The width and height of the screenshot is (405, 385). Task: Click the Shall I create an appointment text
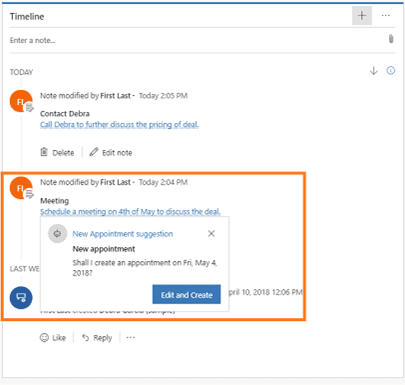tap(145, 268)
